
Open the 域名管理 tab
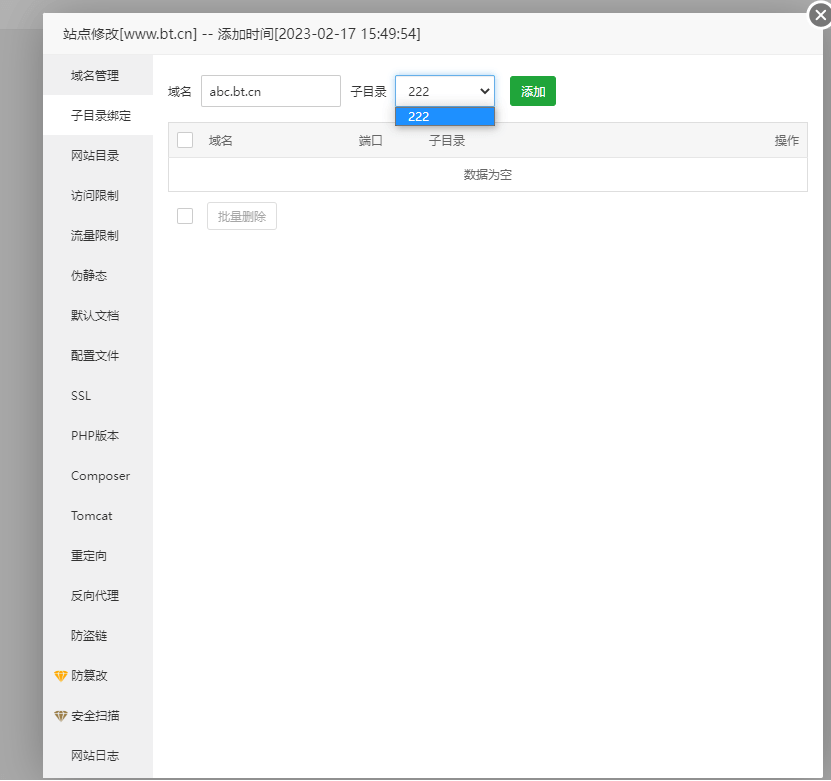click(95, 76)
